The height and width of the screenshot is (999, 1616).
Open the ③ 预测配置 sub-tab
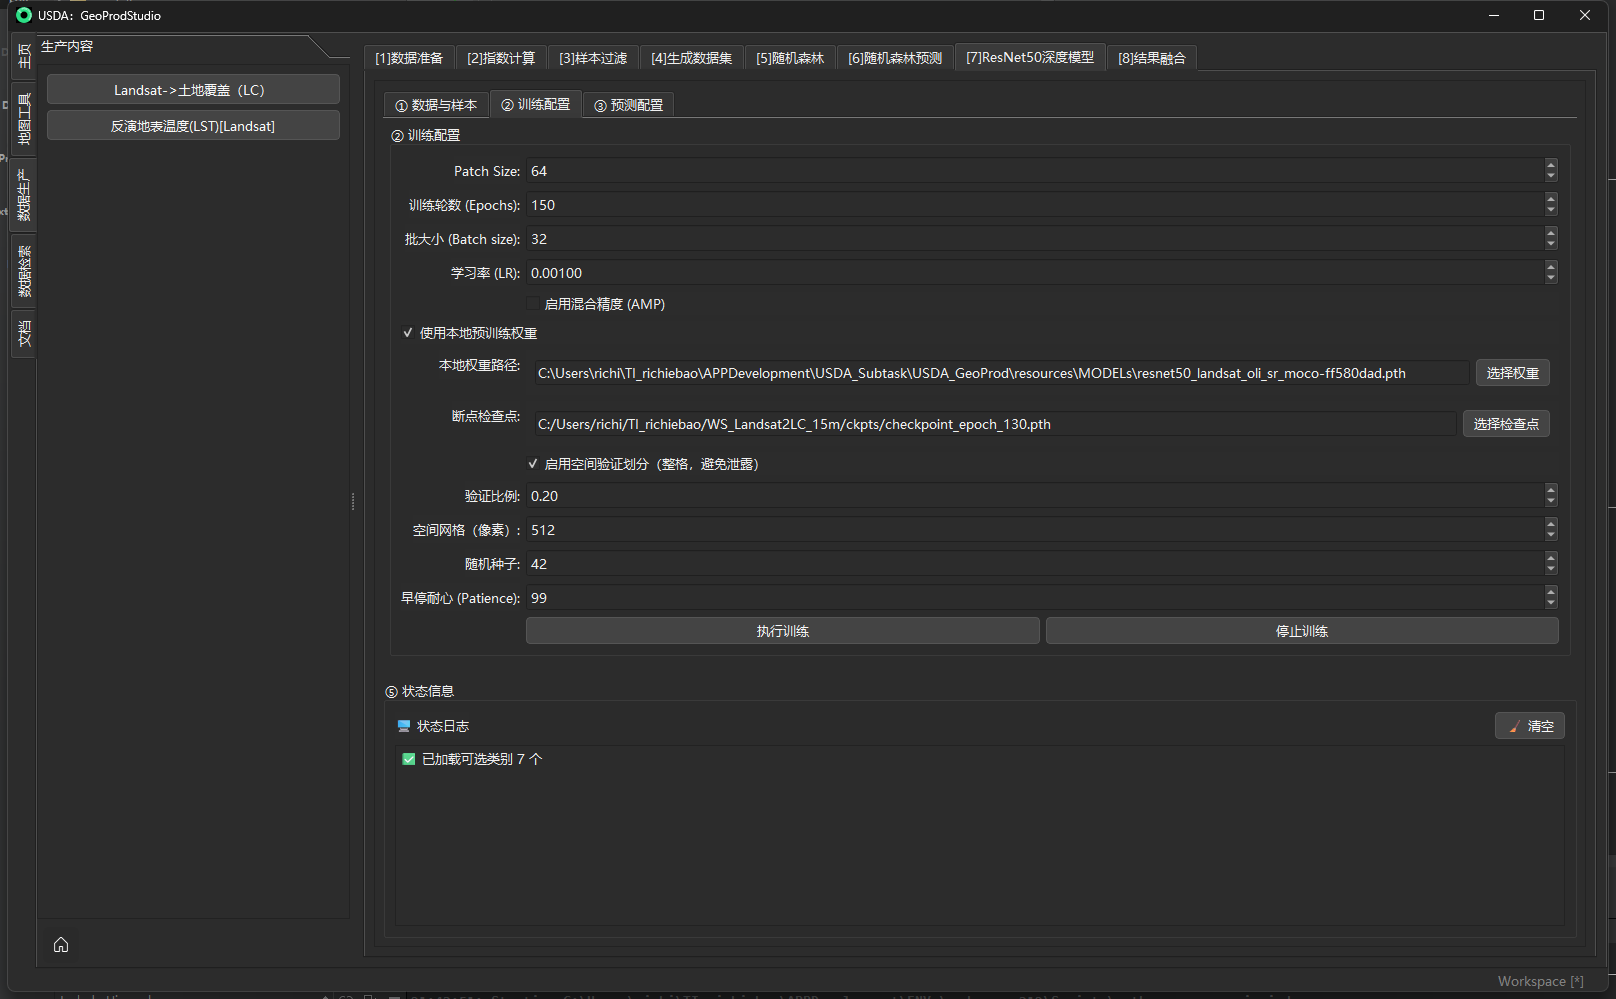coord(629,105)
